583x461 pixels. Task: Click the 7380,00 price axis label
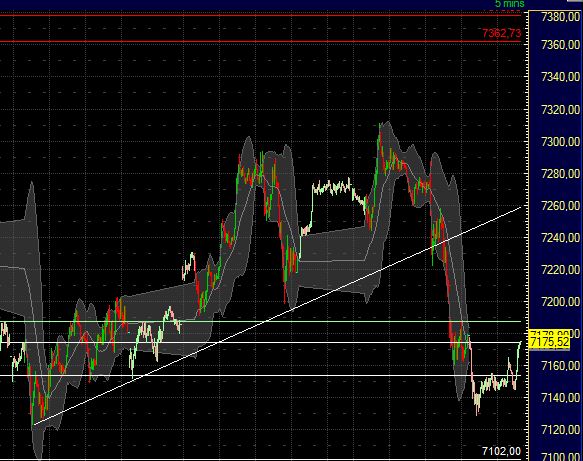coord(561,17)
